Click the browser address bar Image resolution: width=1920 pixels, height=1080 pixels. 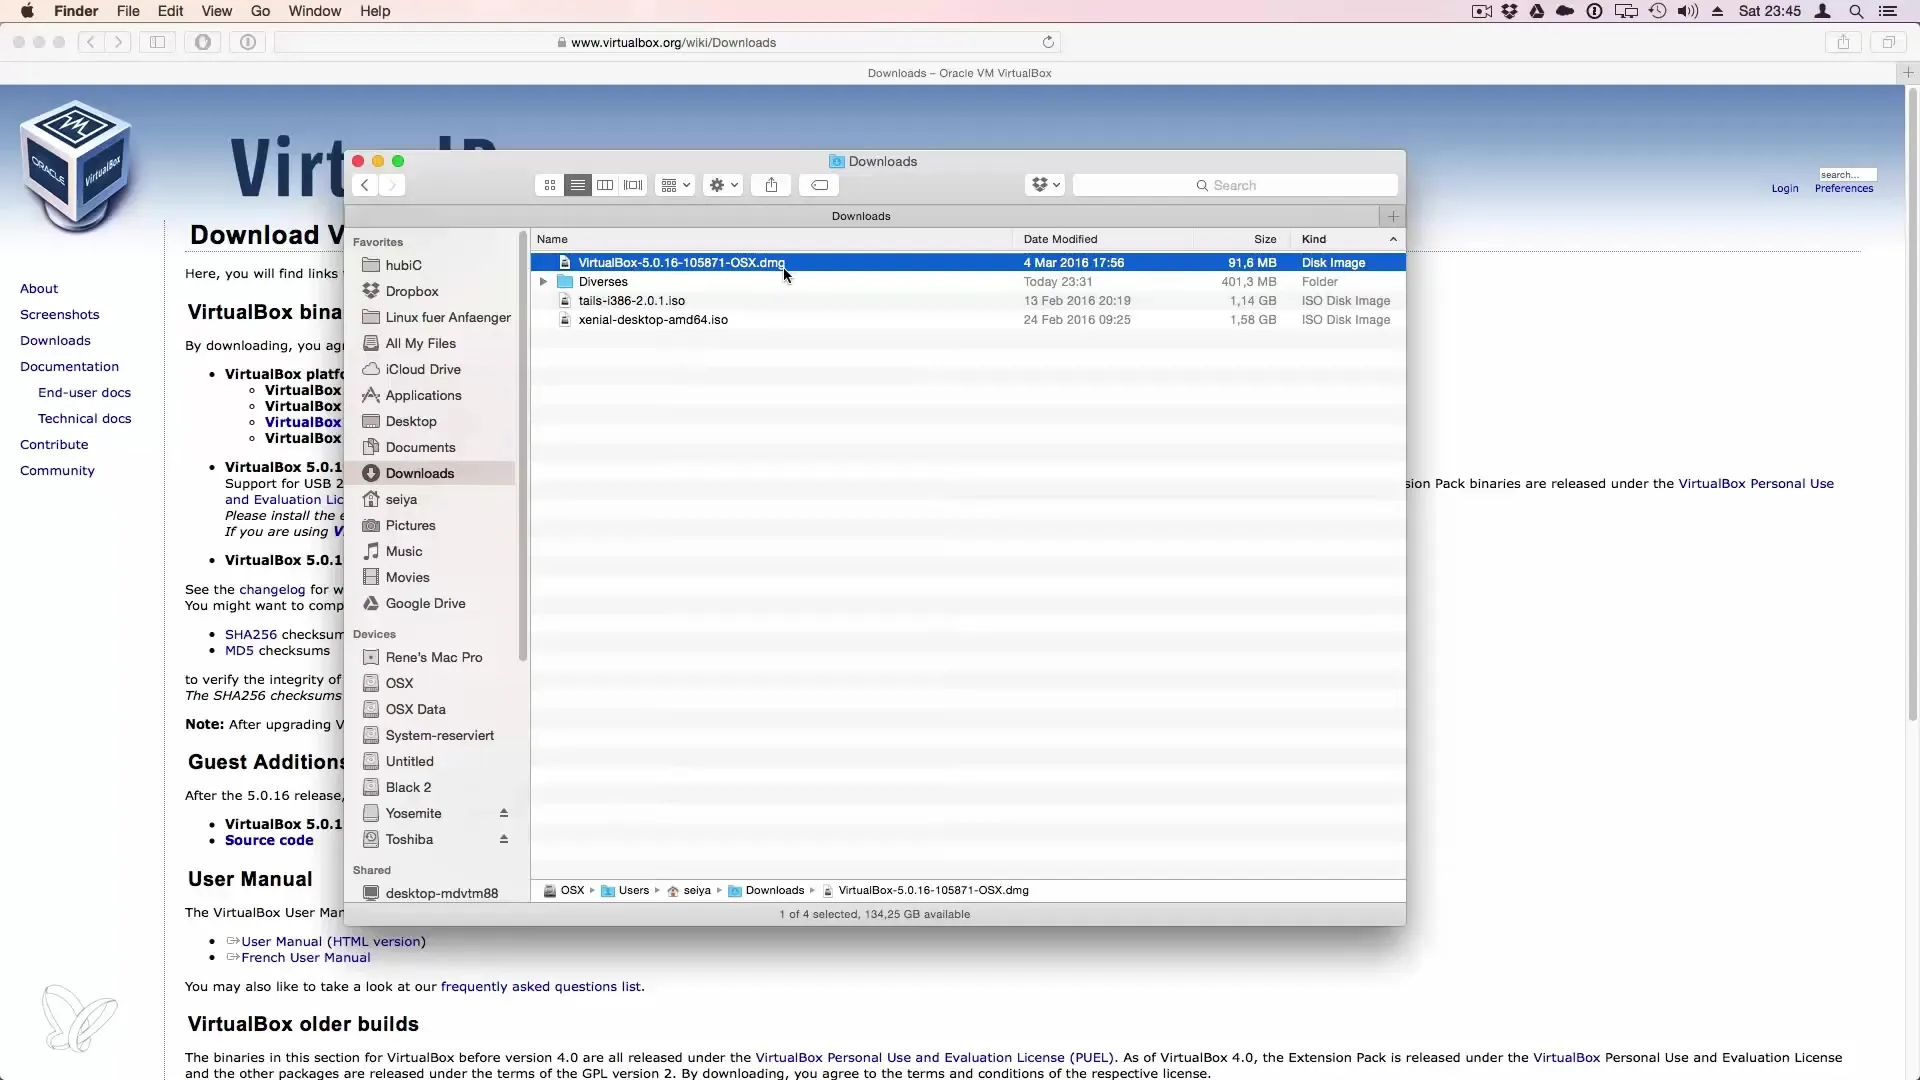(x=667, y=42)
